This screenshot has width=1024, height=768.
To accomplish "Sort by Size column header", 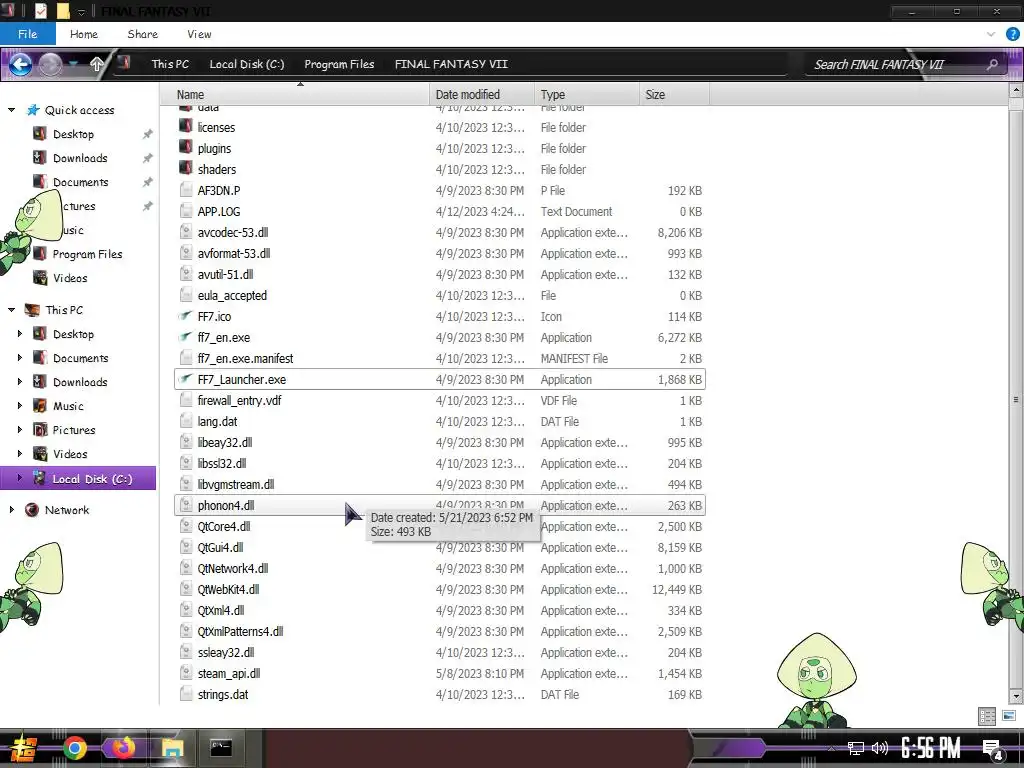I will (674, 95).
